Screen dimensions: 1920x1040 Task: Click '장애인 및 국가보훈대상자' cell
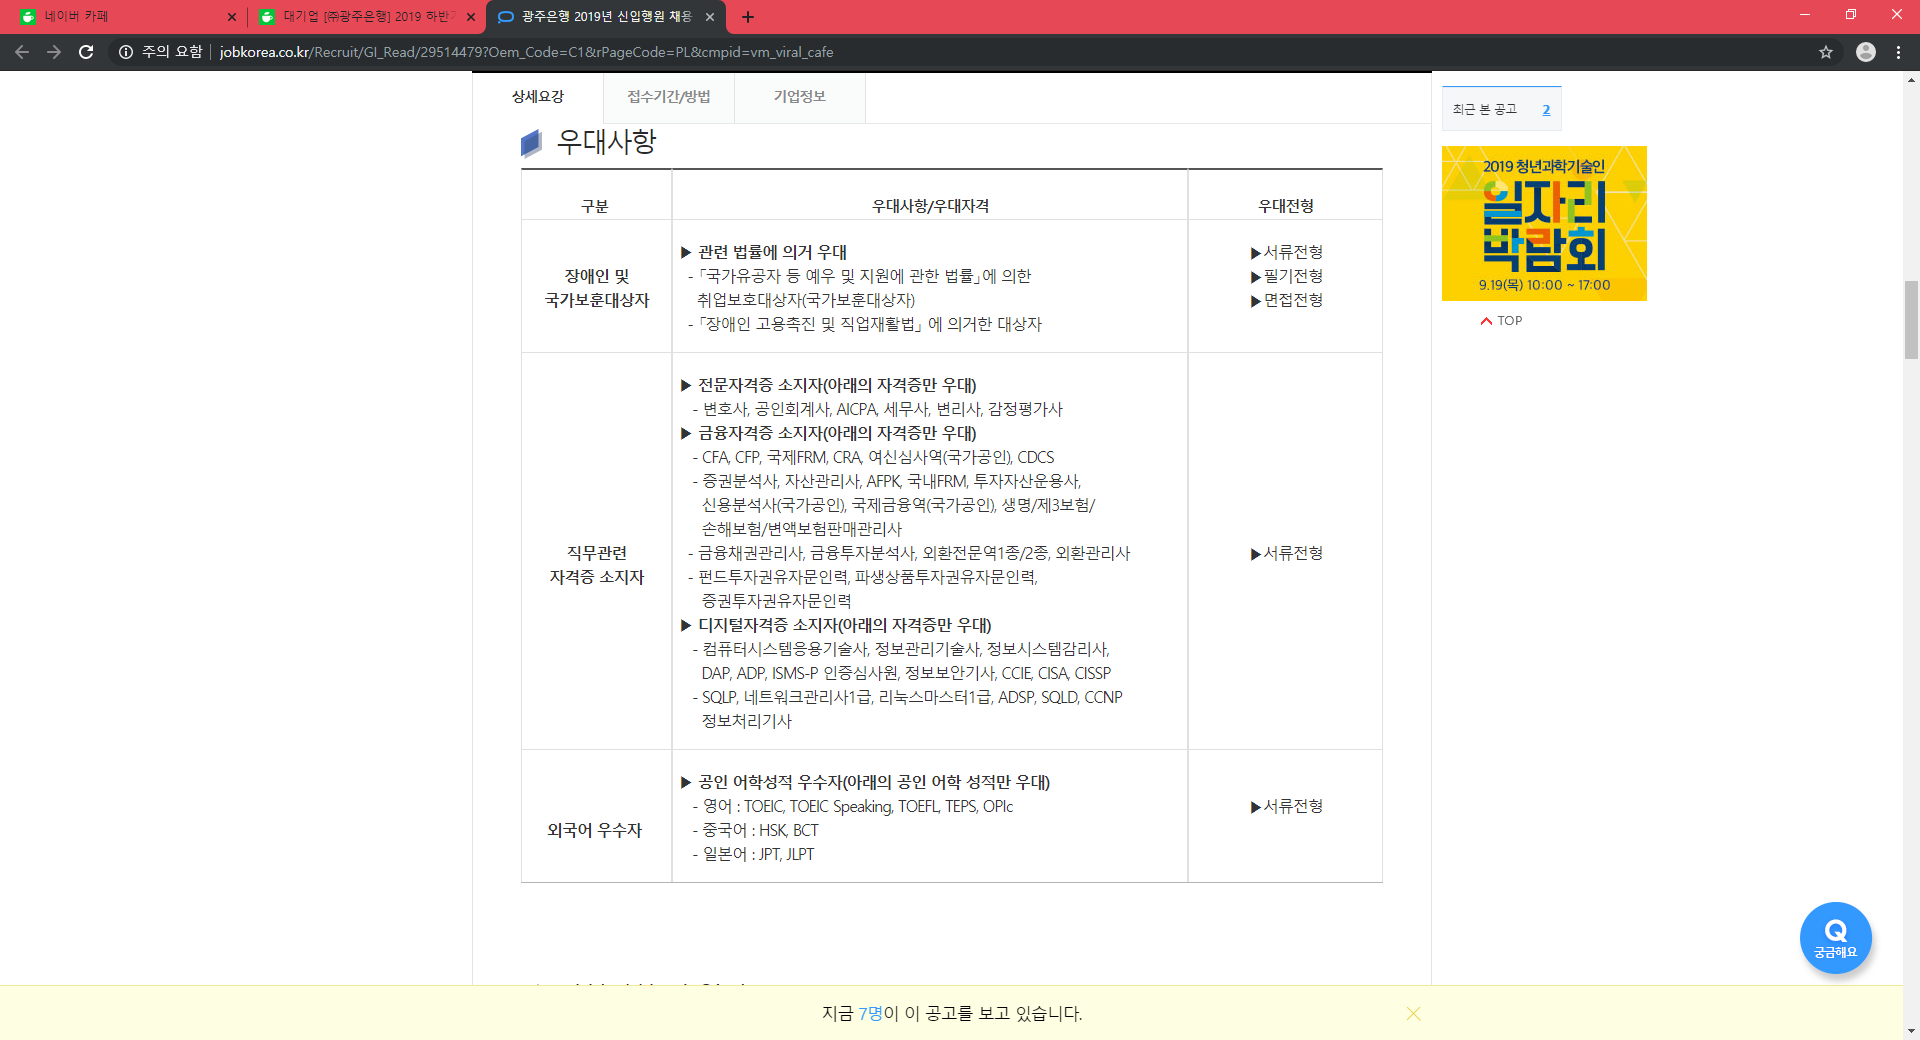(x=597, y=288)
